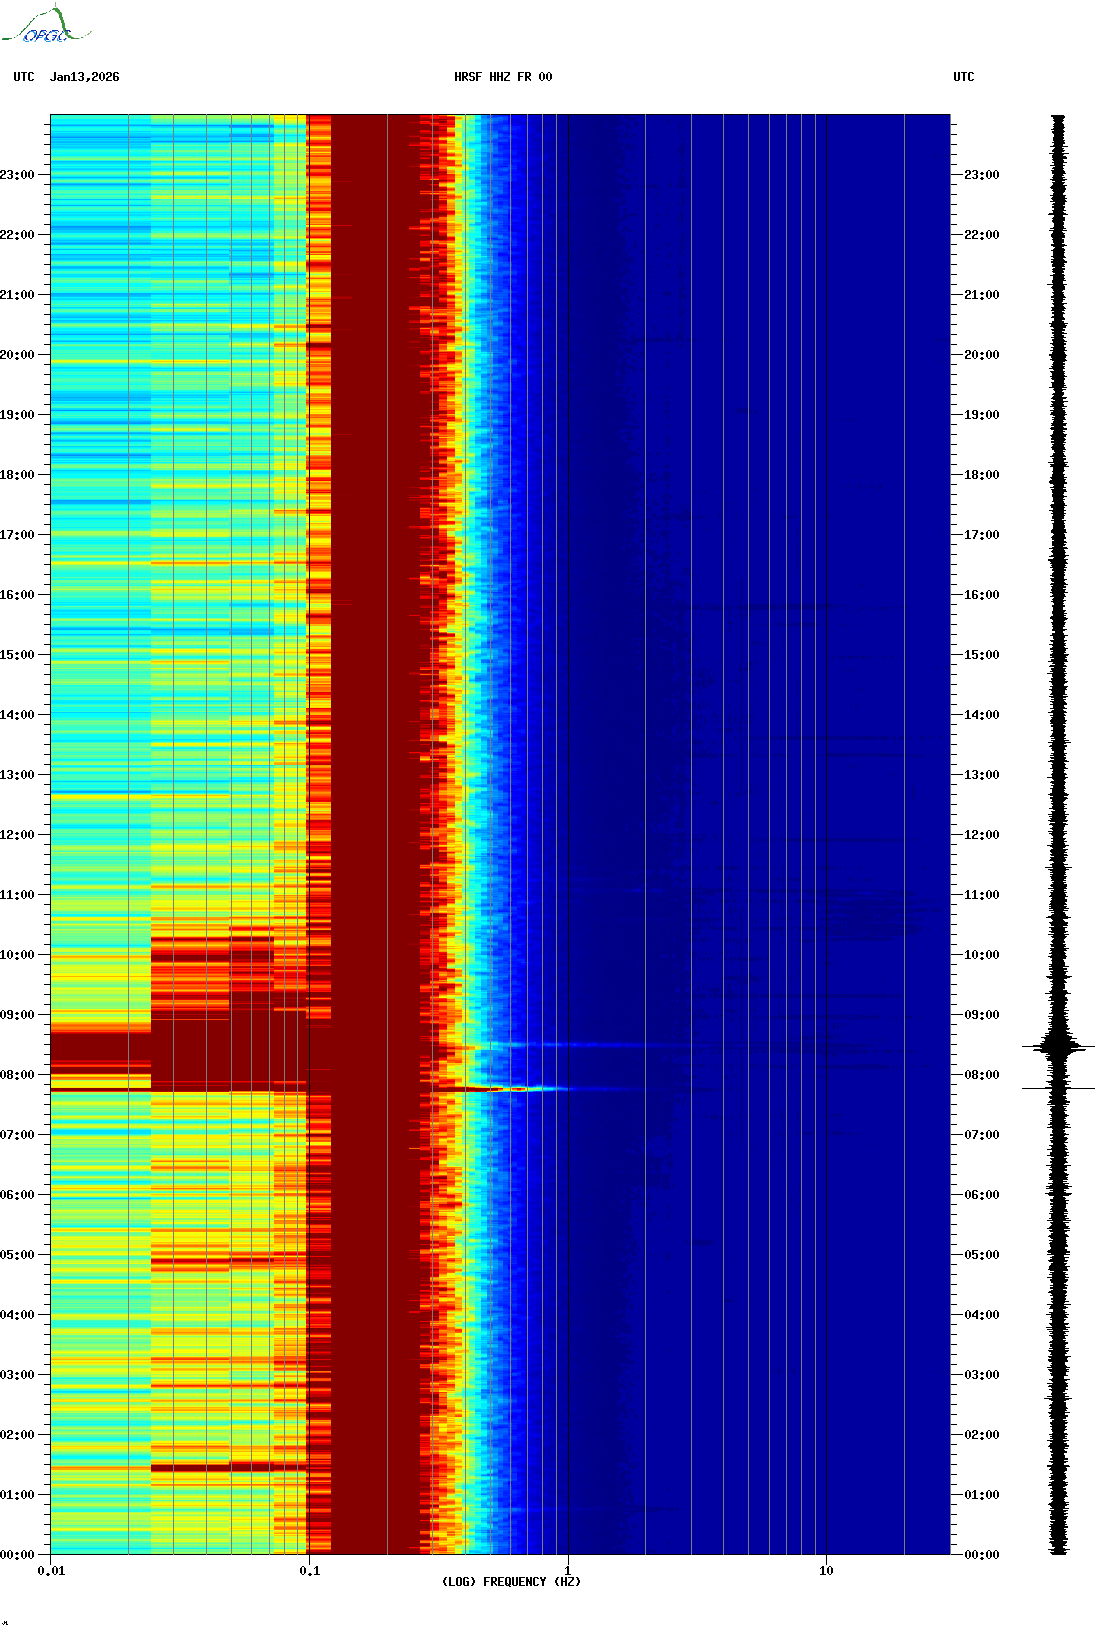Click the 06:00 label on the left time axis
The width and height of the screenshot is (1102, 1634).
[x=17, y=1195]
